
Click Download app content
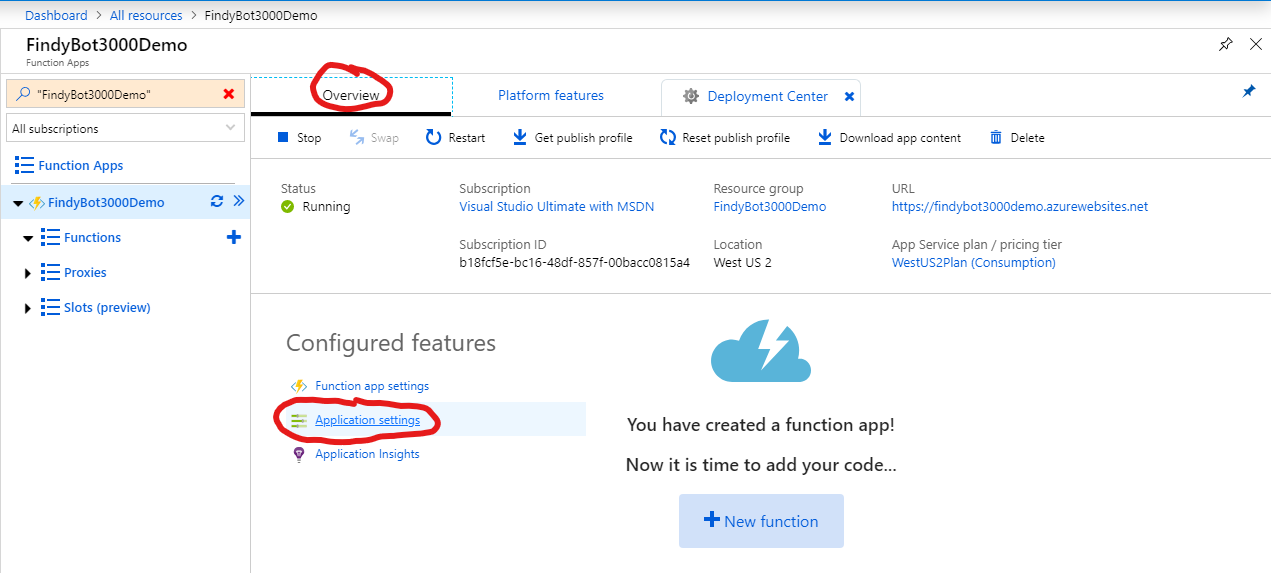tap(889, 138)
